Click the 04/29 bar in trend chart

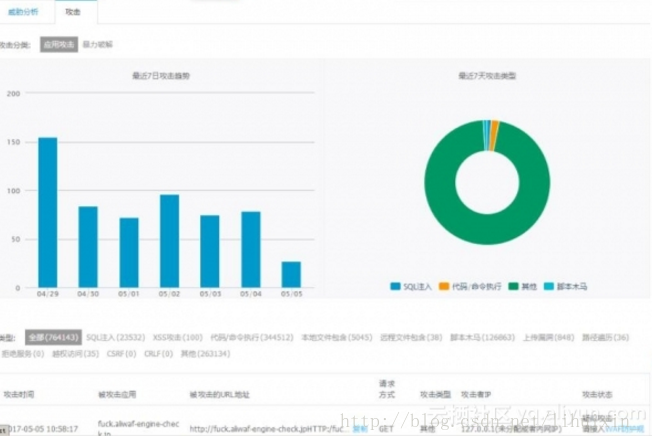pyautogui.click(x=48, y=212)
